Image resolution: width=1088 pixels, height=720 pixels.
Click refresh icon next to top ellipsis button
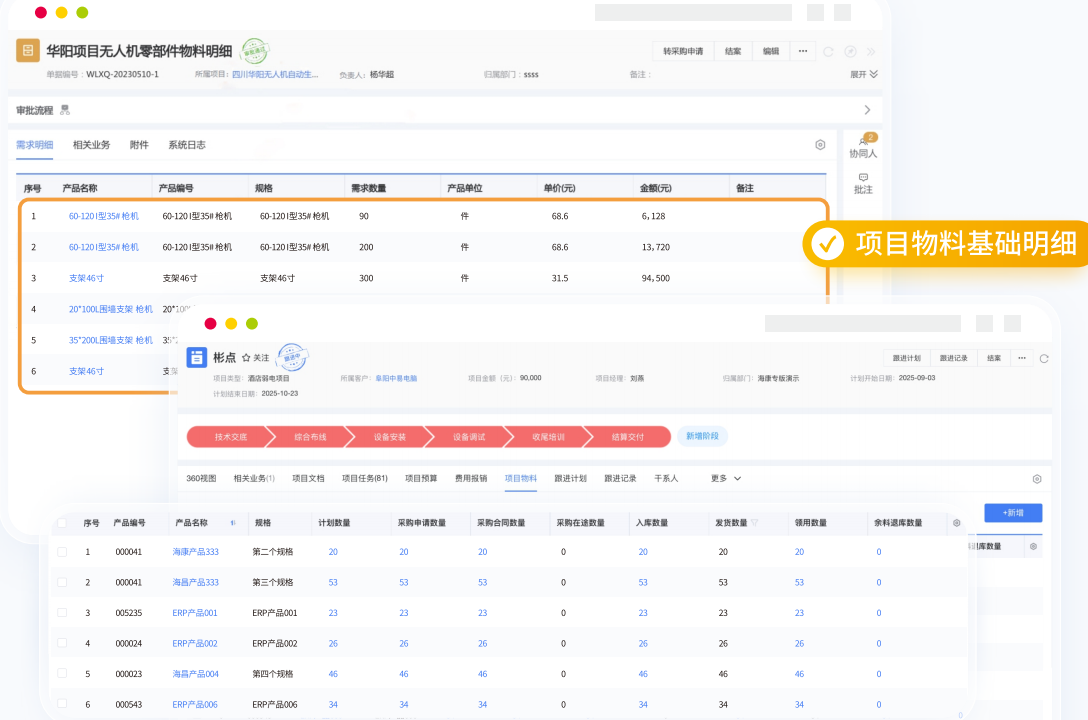[x=828, y=51]
